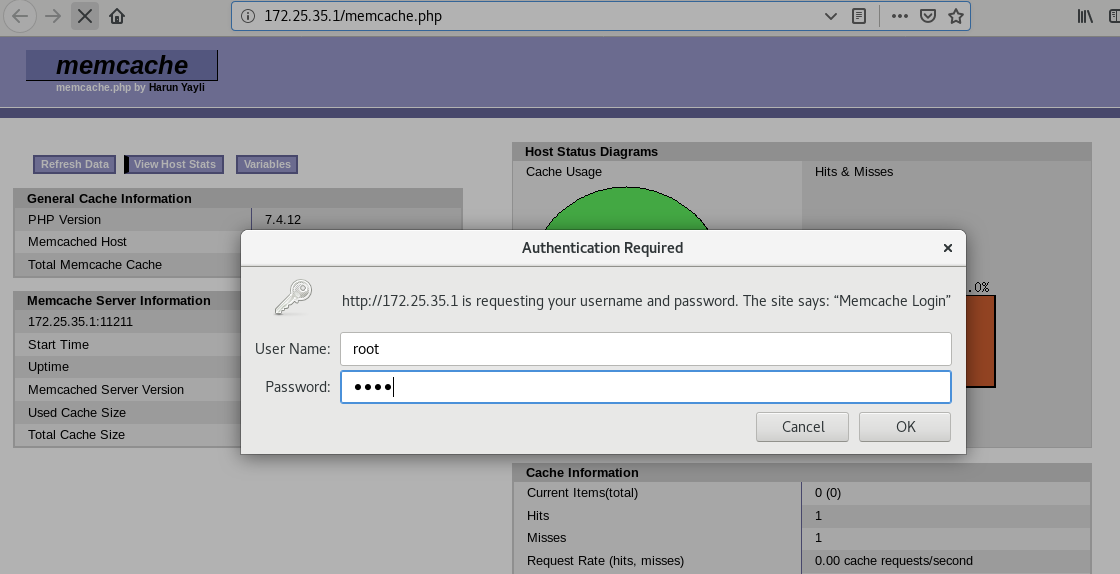
Task: Click the Start Time row label
Action: (x=59, y=345)
